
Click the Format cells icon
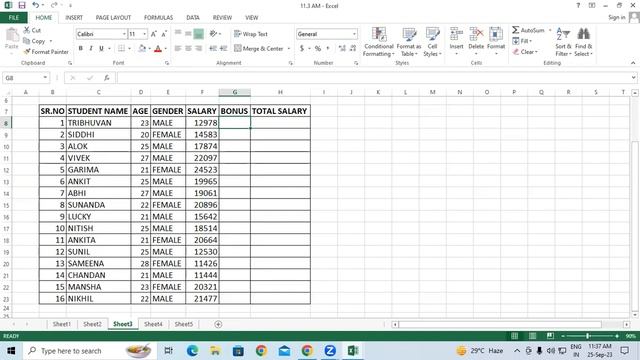tap(496, 34)
